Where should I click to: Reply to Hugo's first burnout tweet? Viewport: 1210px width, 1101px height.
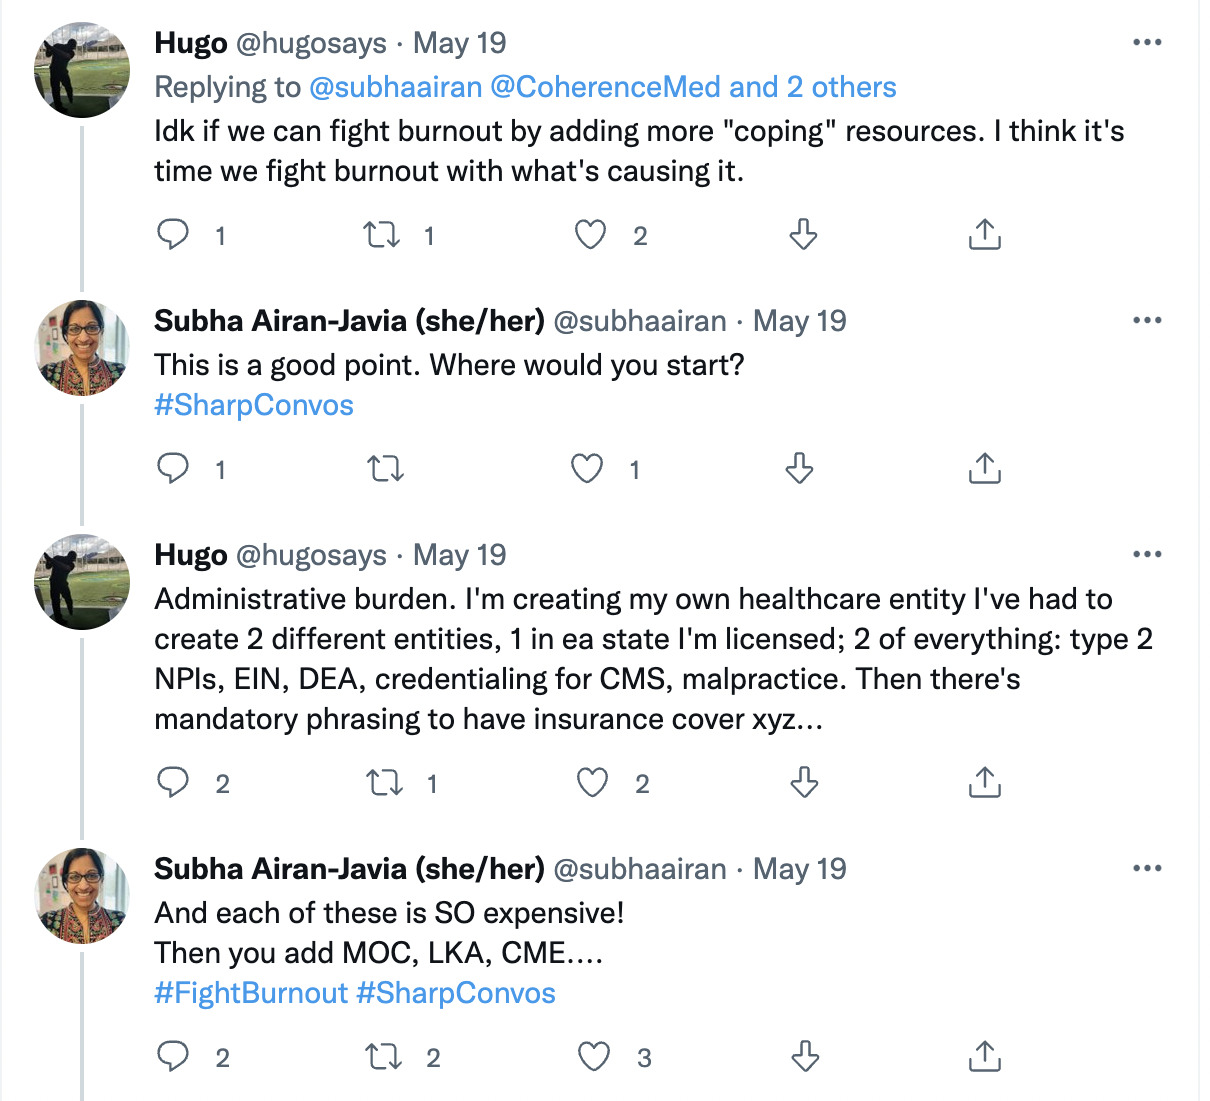click(x=173, y=234)
